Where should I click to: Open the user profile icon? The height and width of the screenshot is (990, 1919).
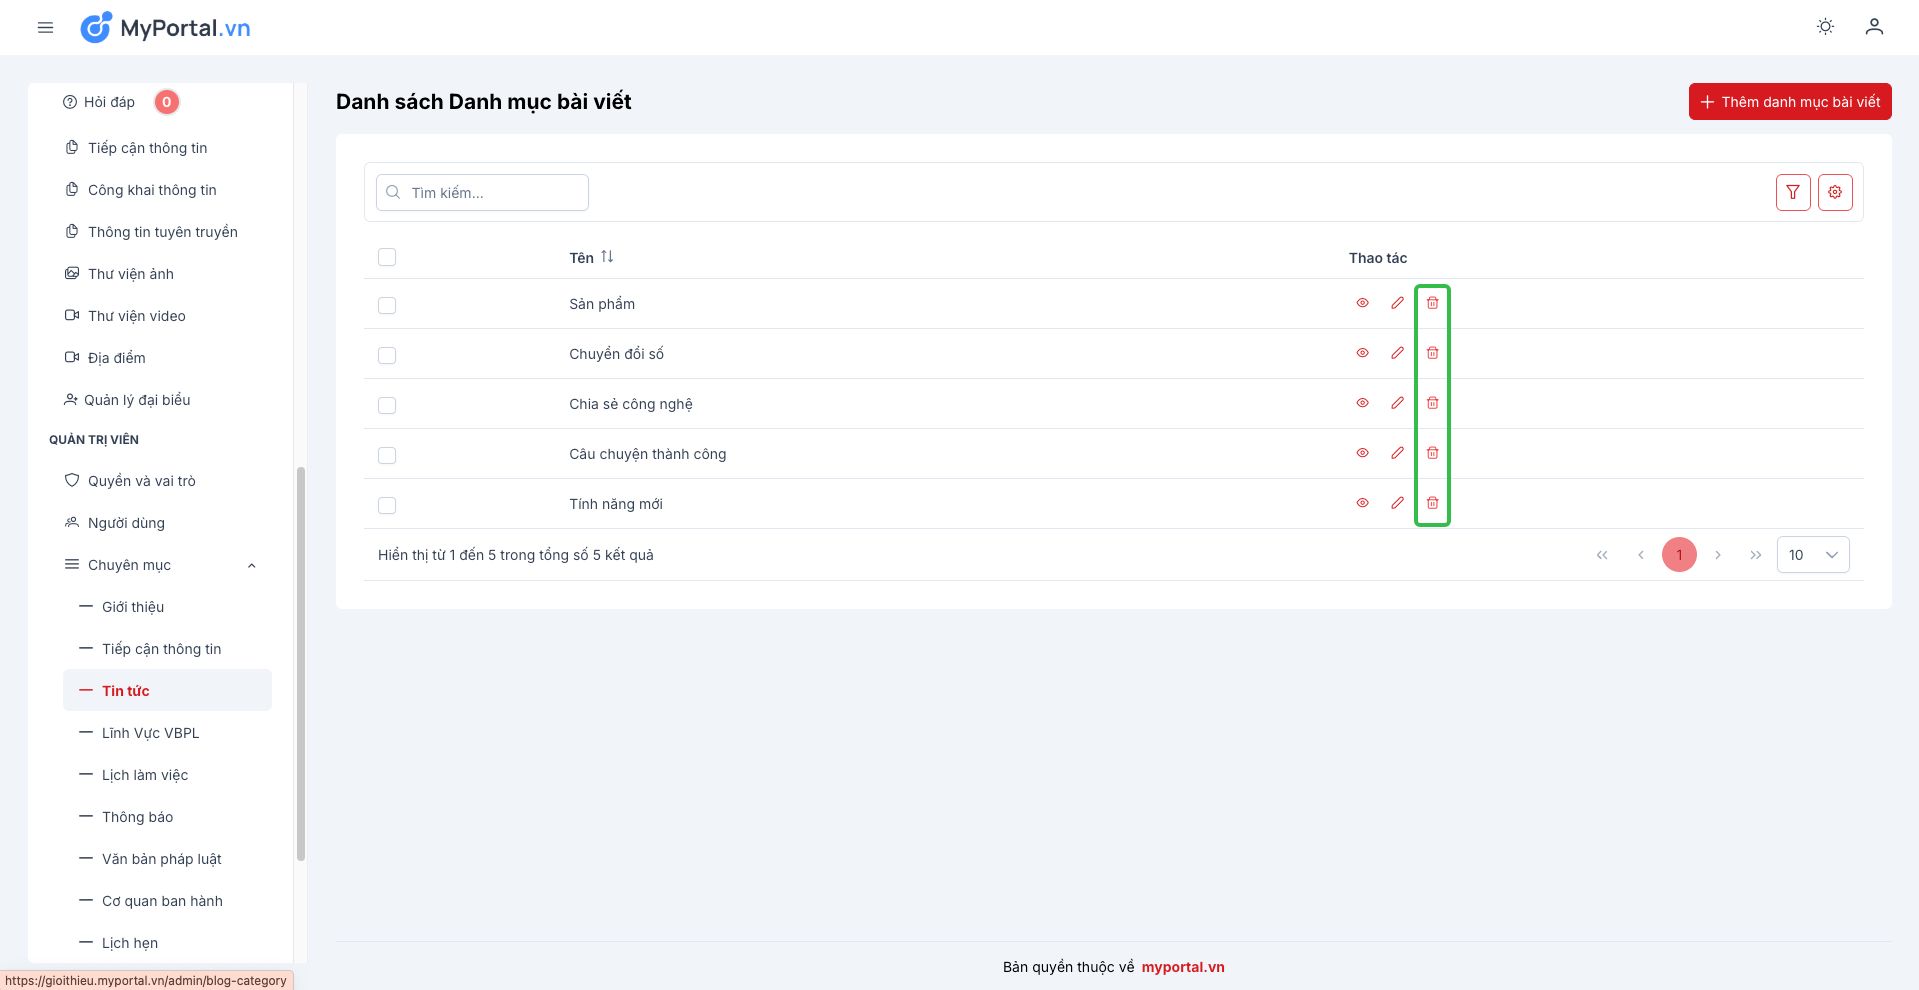(1874, 27)
